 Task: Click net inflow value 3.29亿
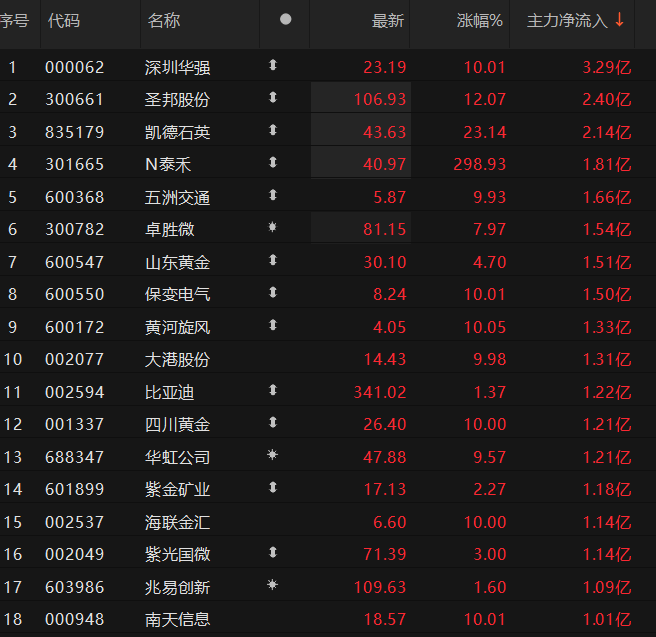tap(607, 67)
